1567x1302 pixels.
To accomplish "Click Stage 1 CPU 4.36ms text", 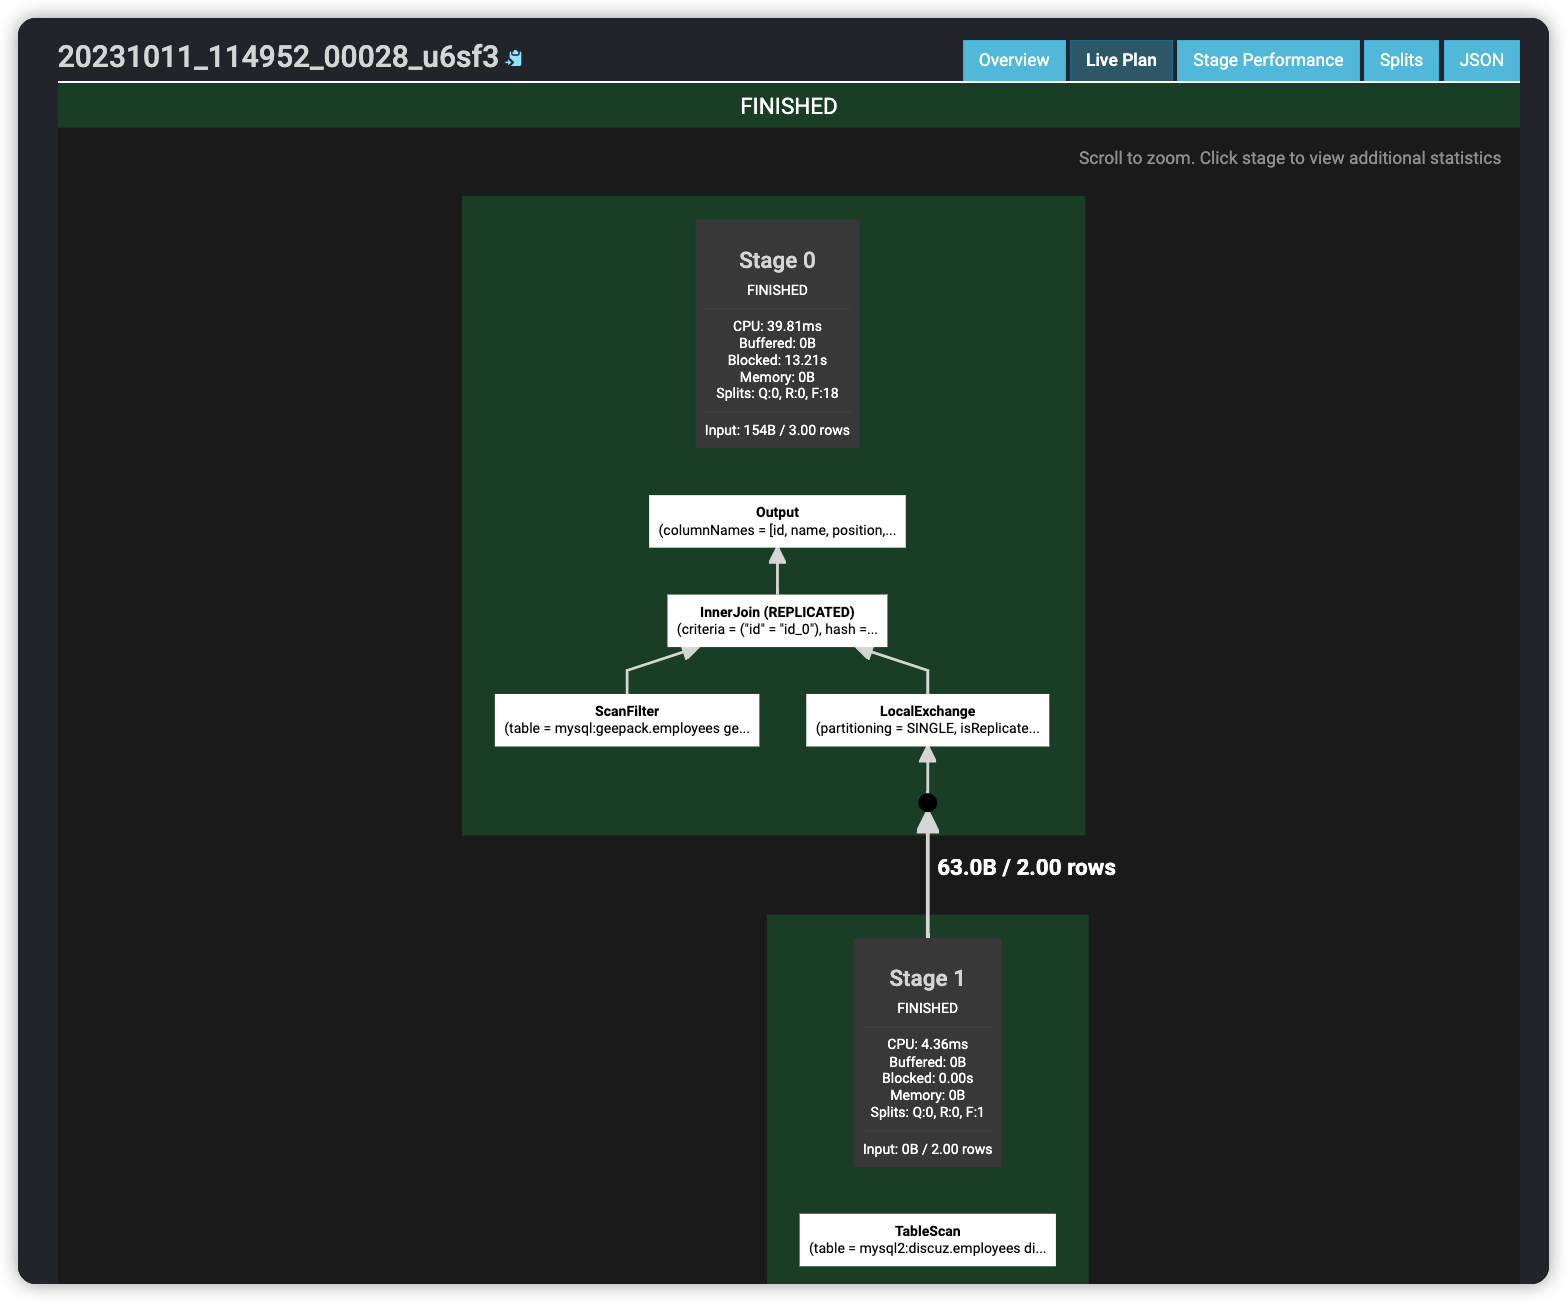I will [x=927, y=1044].
